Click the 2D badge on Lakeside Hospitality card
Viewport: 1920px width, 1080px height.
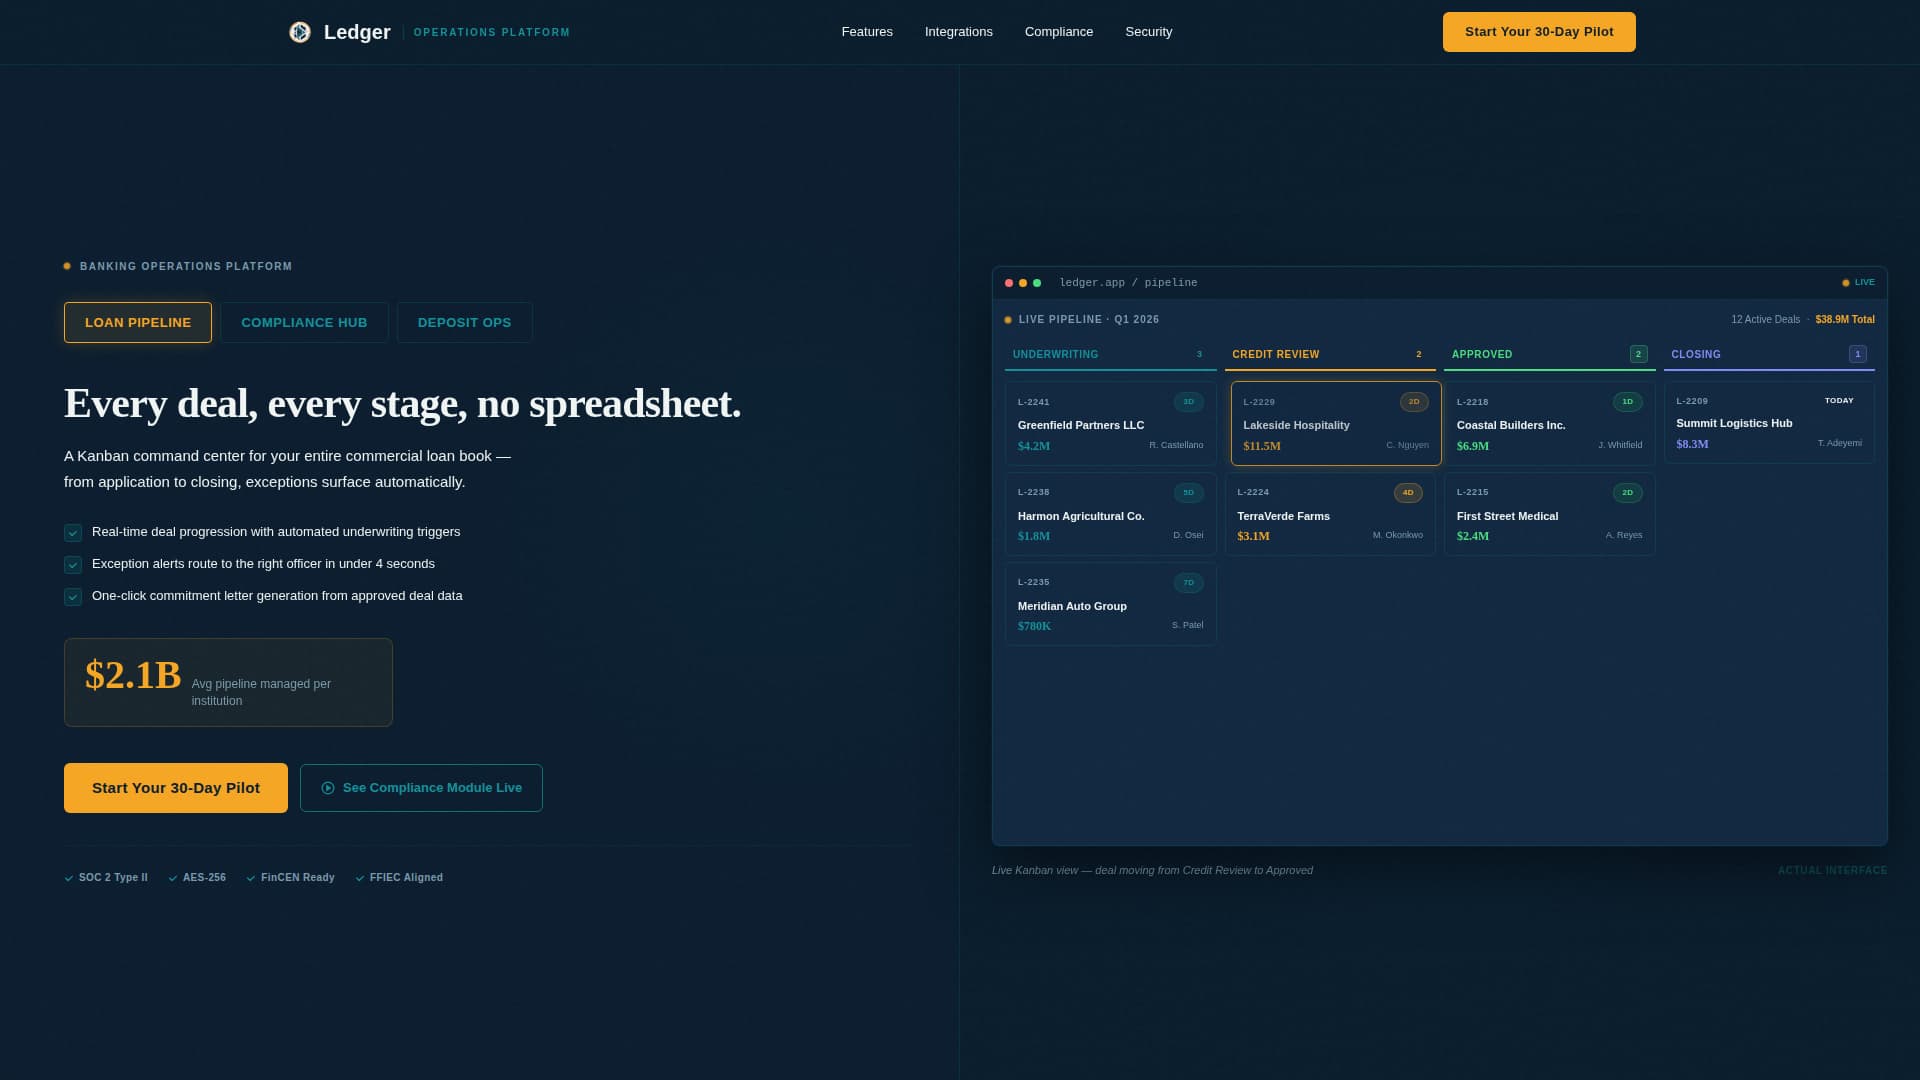coord(1414,402)
